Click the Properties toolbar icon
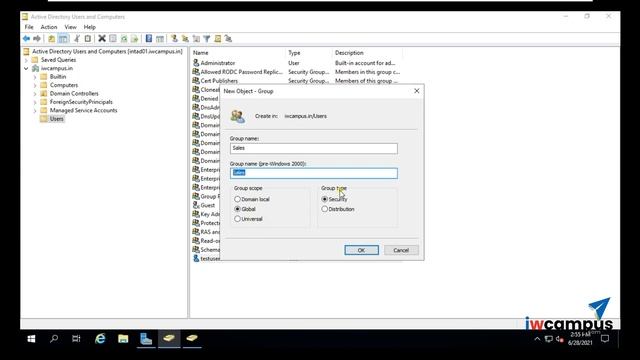 click(113, 38)
